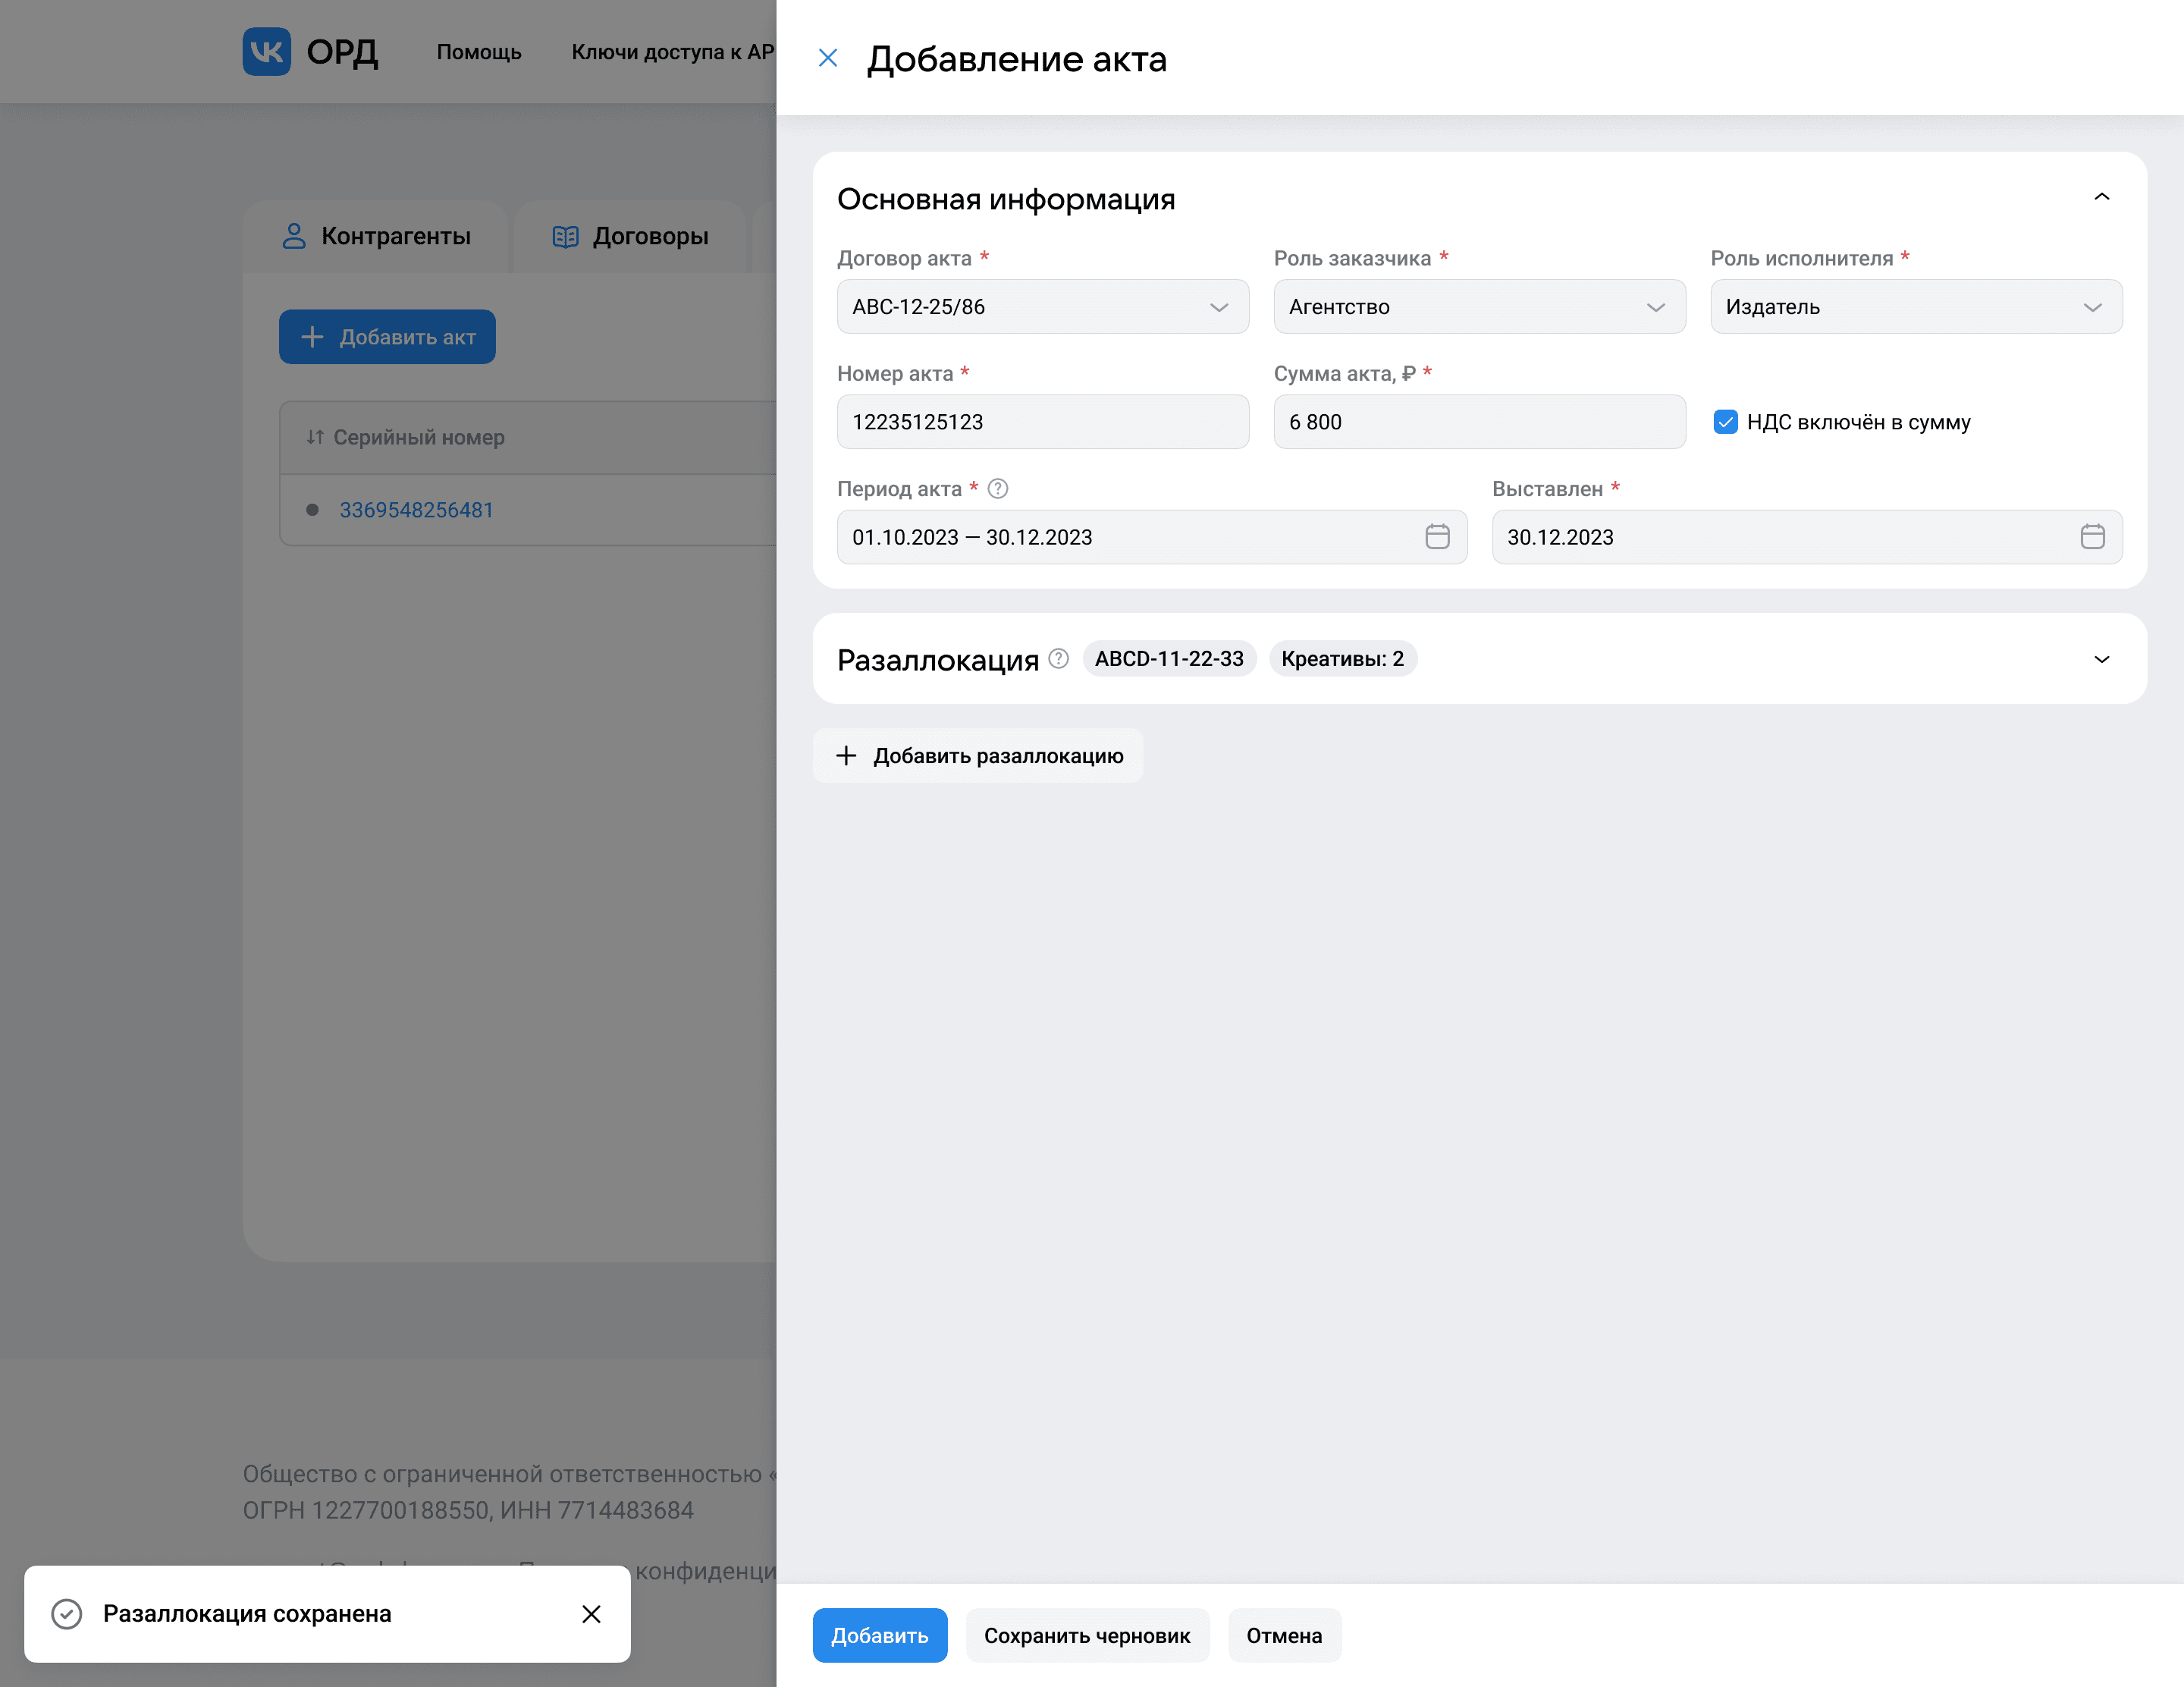
Task: Click Сохранить черновик button
Action: tap(1086, 1635)
